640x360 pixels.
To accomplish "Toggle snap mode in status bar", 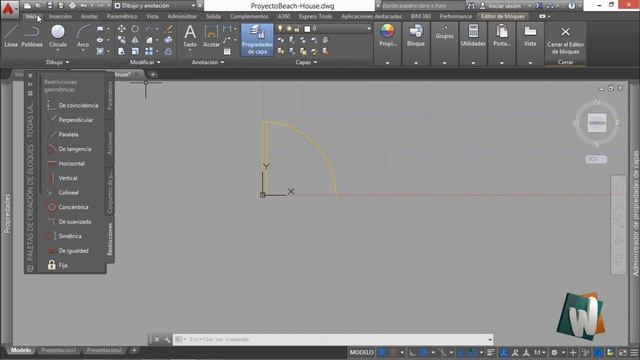I will tap(393, 352).
